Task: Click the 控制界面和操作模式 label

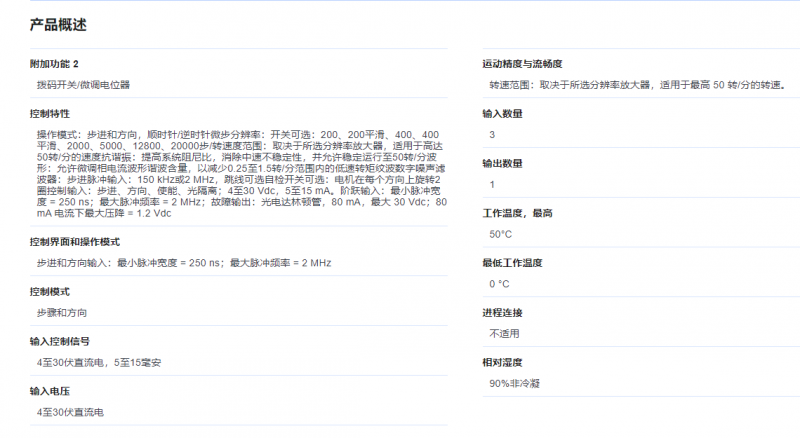Action: point(75,241)
